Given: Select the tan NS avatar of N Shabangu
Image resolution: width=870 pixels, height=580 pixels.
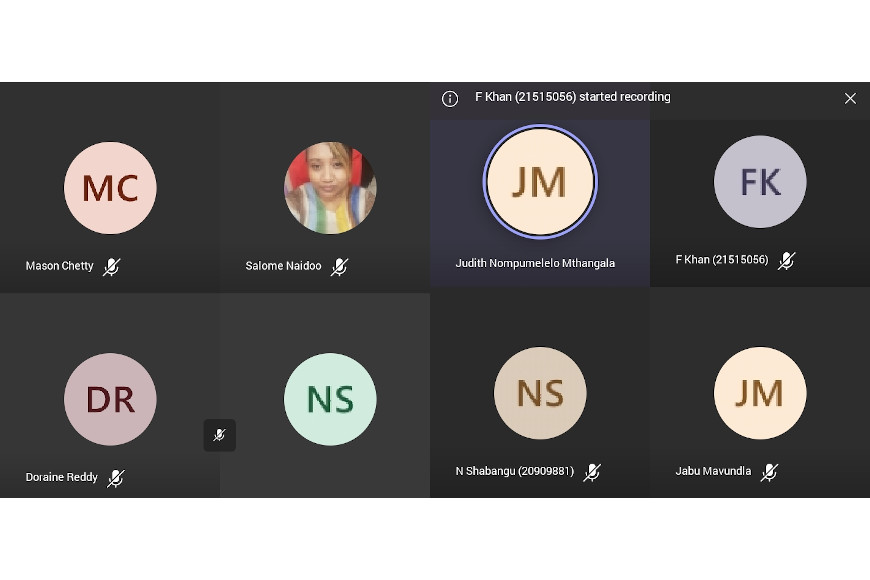Looking at the screenshot, I should (x=540, y=393).
